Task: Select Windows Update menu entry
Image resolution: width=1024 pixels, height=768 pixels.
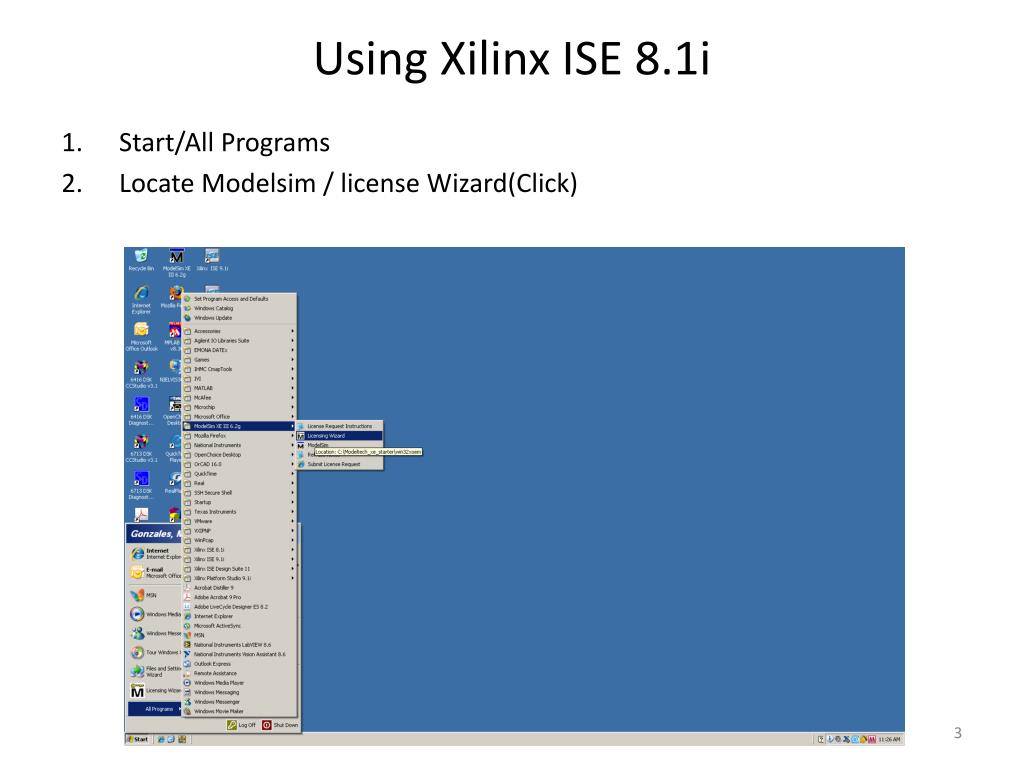Action: 240,317
